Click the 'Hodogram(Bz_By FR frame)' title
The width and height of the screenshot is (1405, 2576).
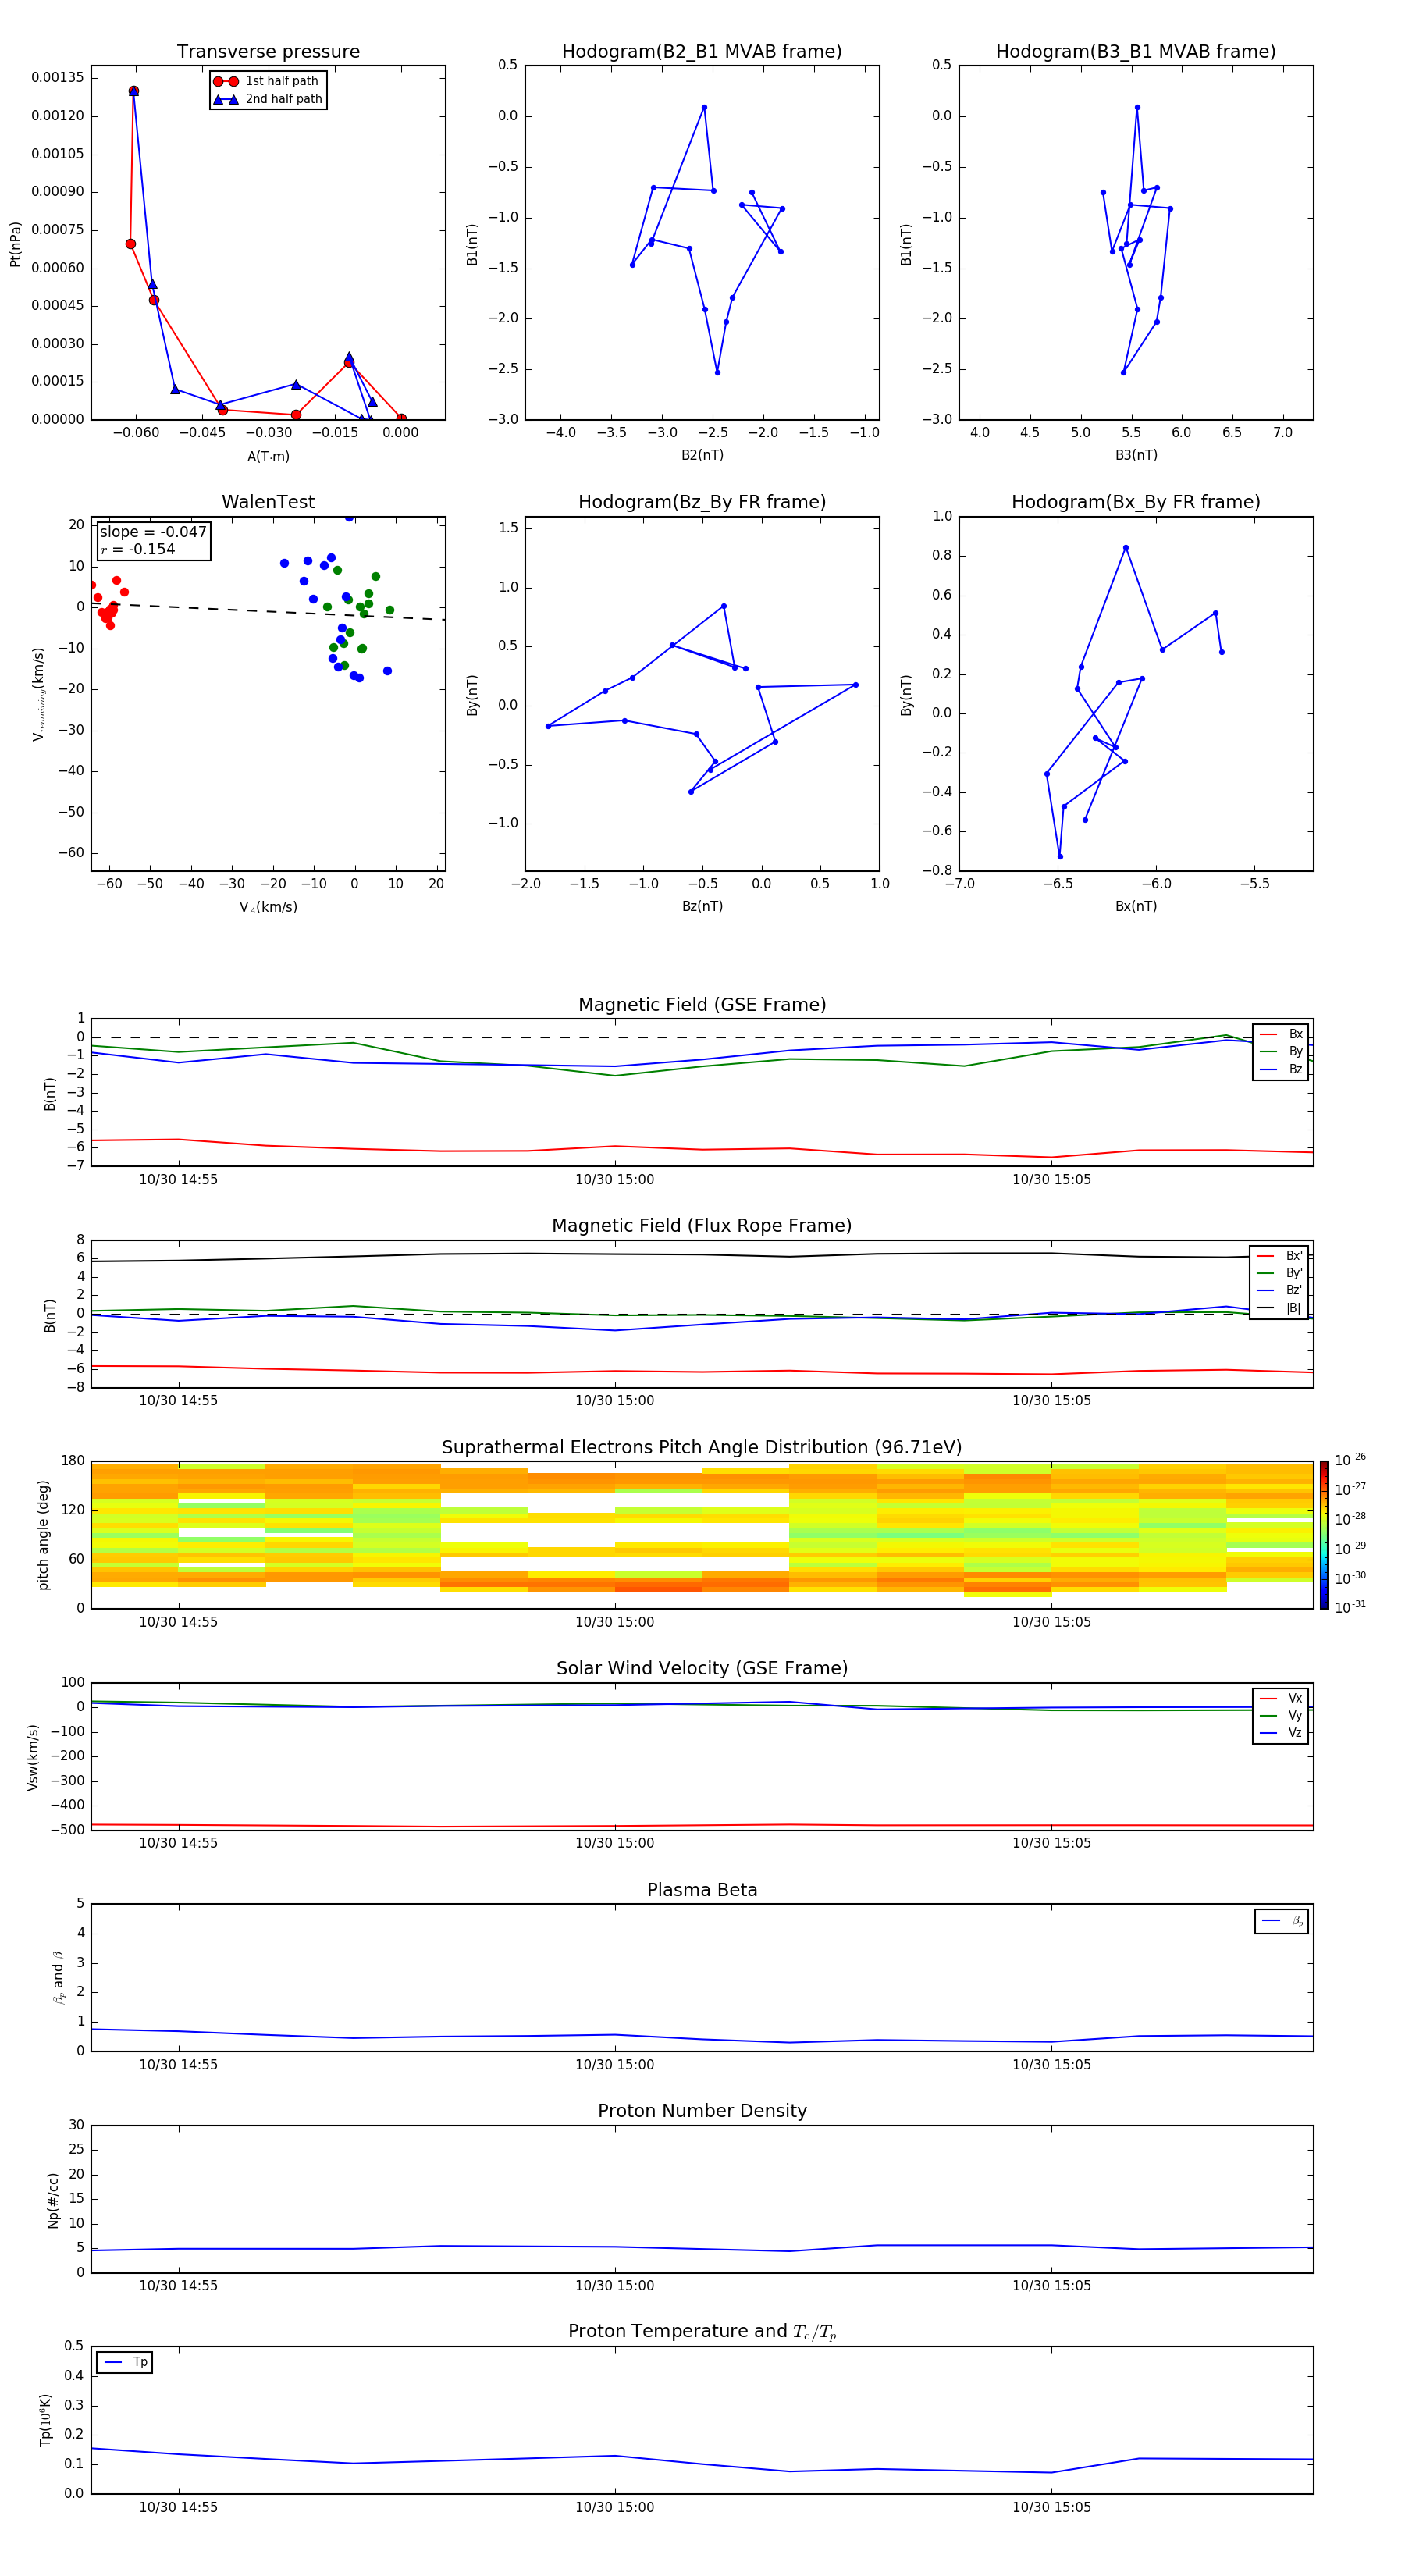702,502
